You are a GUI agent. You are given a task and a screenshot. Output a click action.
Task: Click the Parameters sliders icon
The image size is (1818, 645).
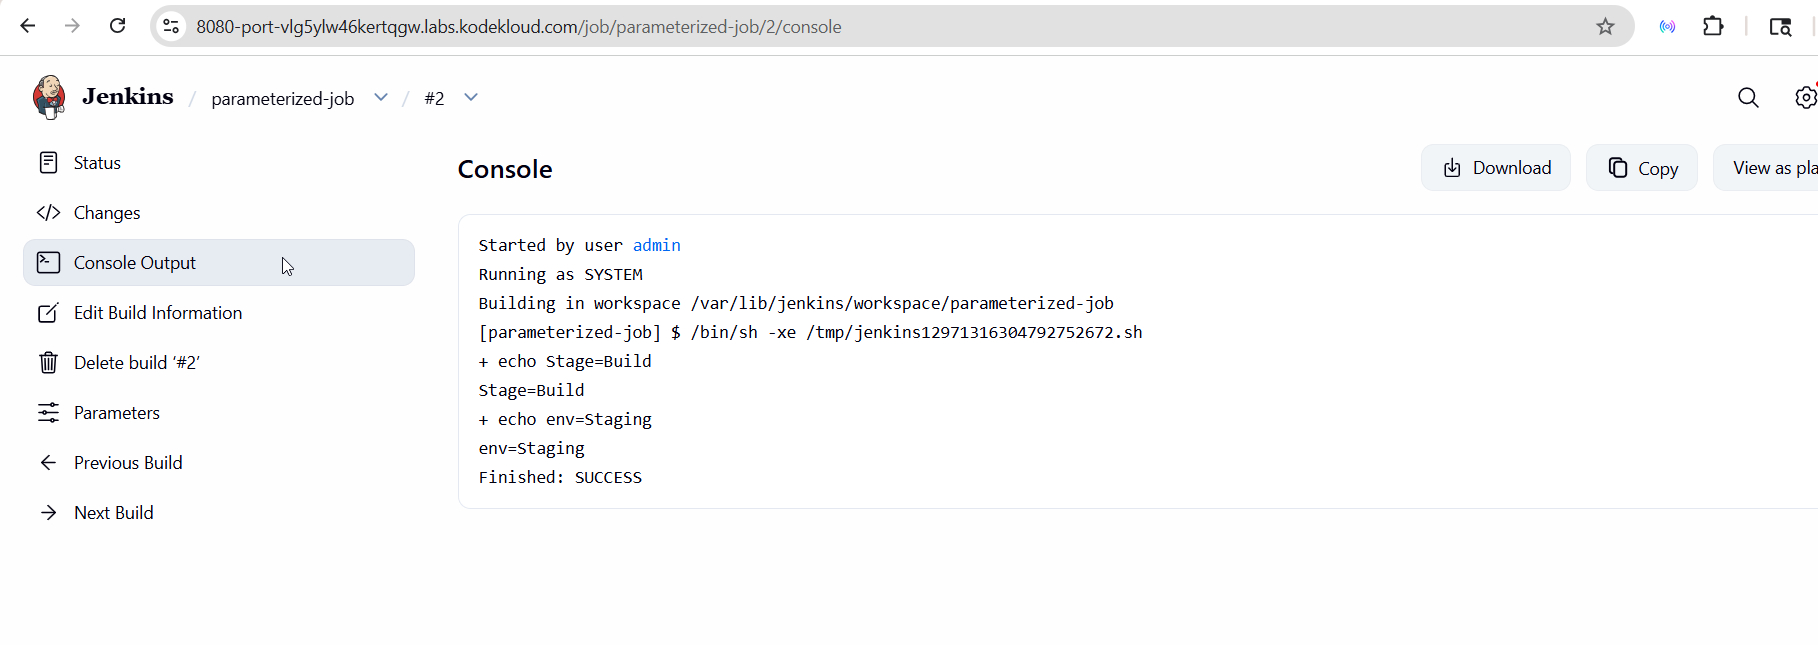pyautogui.click(x=48, y=413)
